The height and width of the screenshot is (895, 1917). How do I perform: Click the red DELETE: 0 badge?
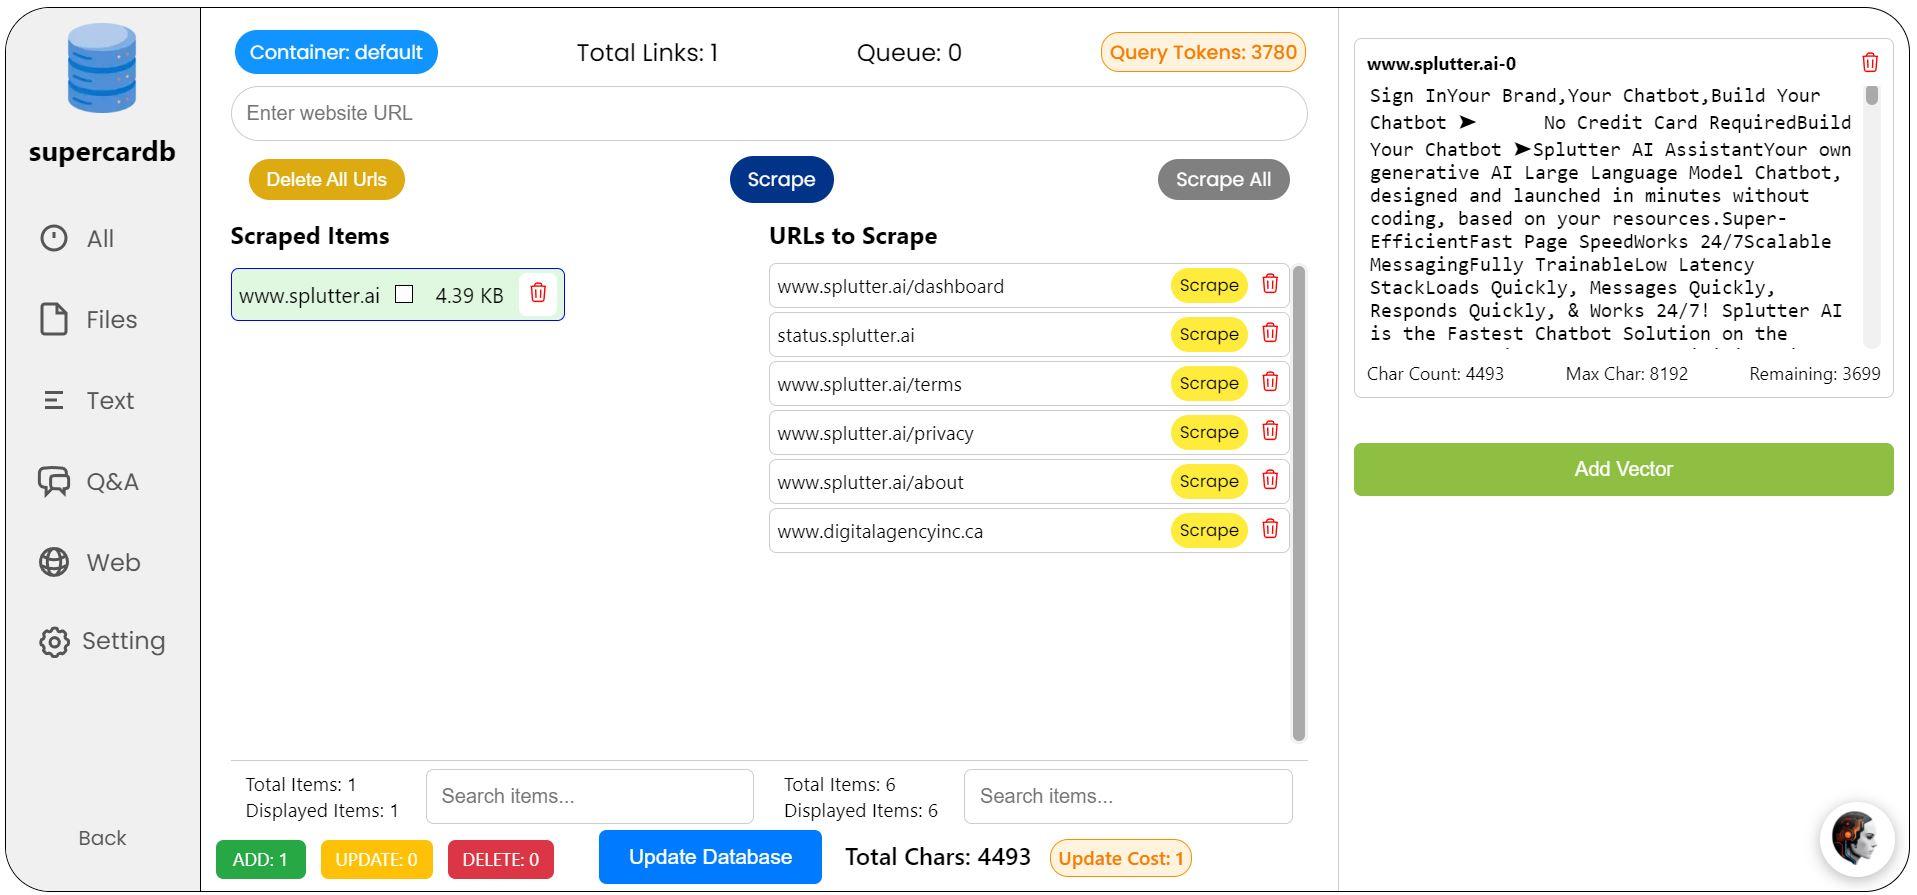(500, 859)
